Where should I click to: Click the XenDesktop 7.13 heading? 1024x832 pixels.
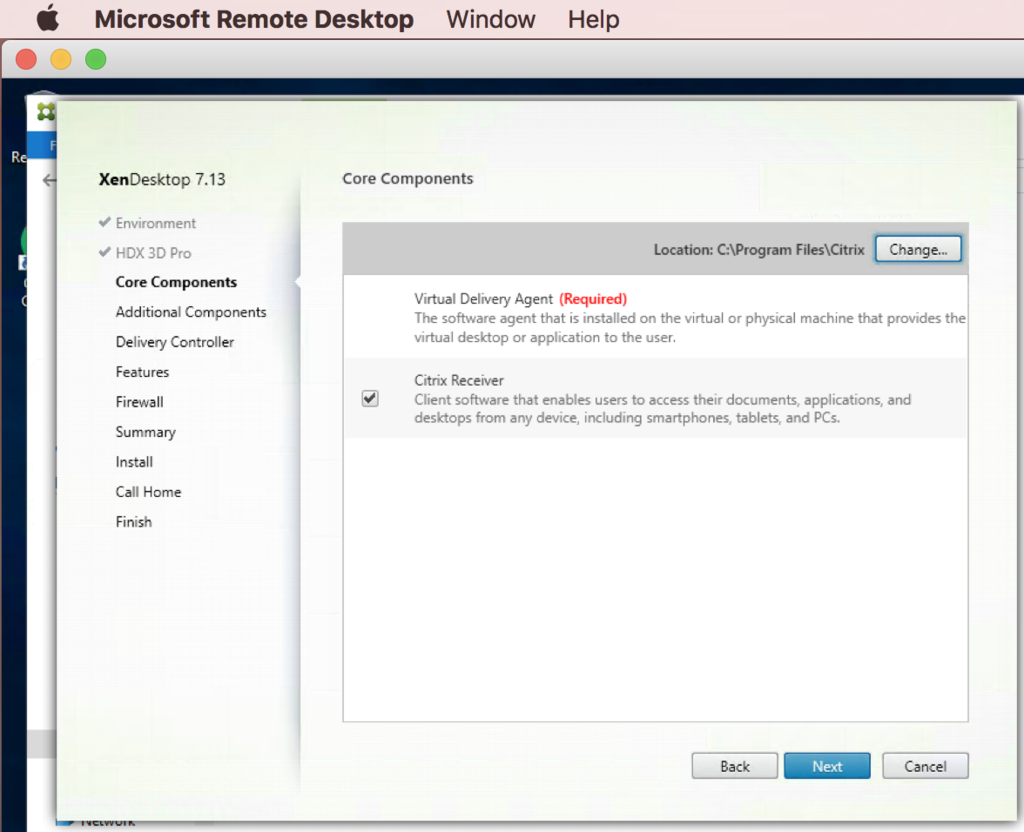tap(162, 180)
